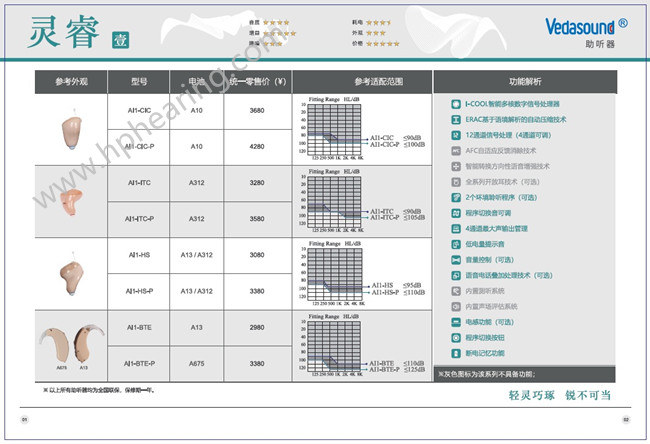The image size is (650, 444).
Task: Select the 音量控制 volume control icon
Action: click(x=456, y=260)
